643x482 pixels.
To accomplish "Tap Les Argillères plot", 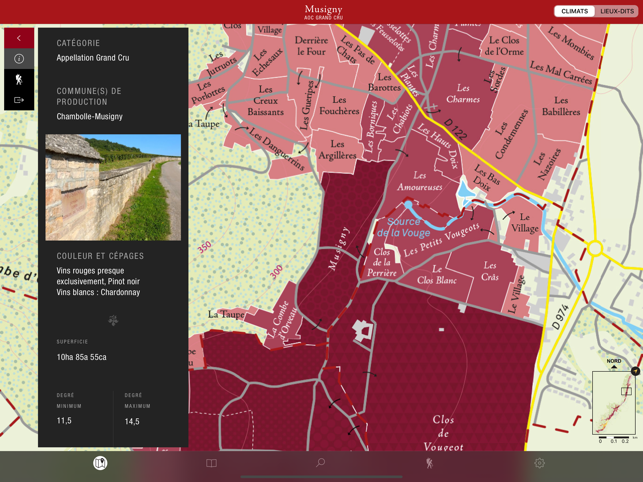I will 337,150.
